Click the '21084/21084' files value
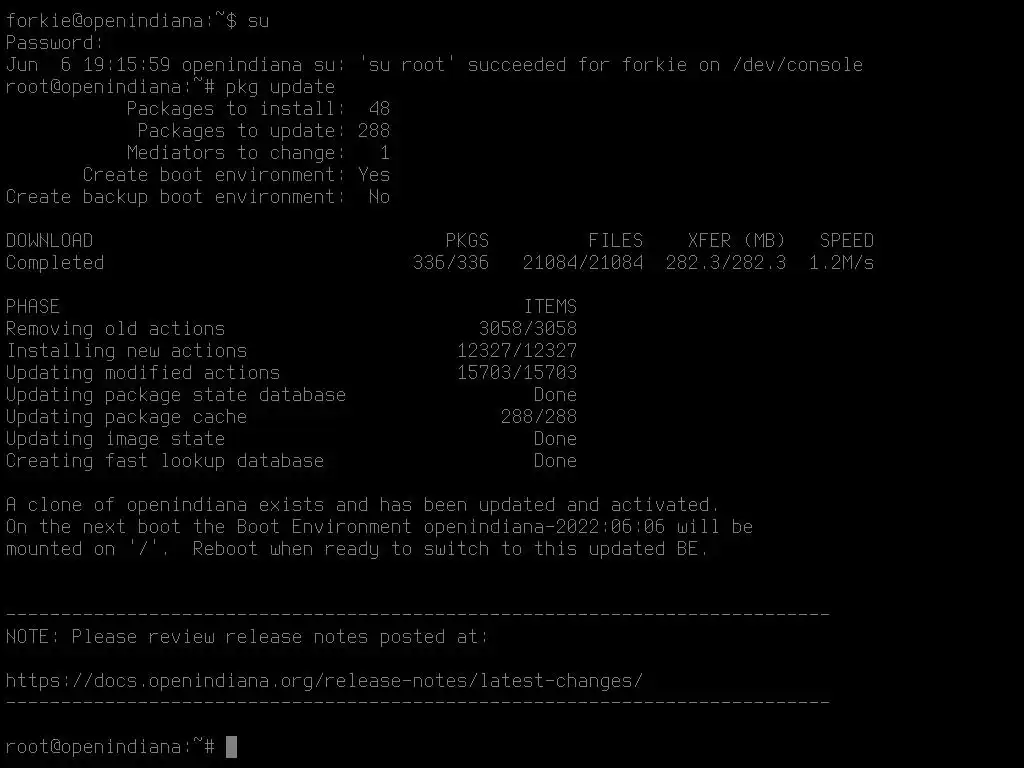Image resolution: width=1024 pixels, height=768 pixels. (583, 263)
